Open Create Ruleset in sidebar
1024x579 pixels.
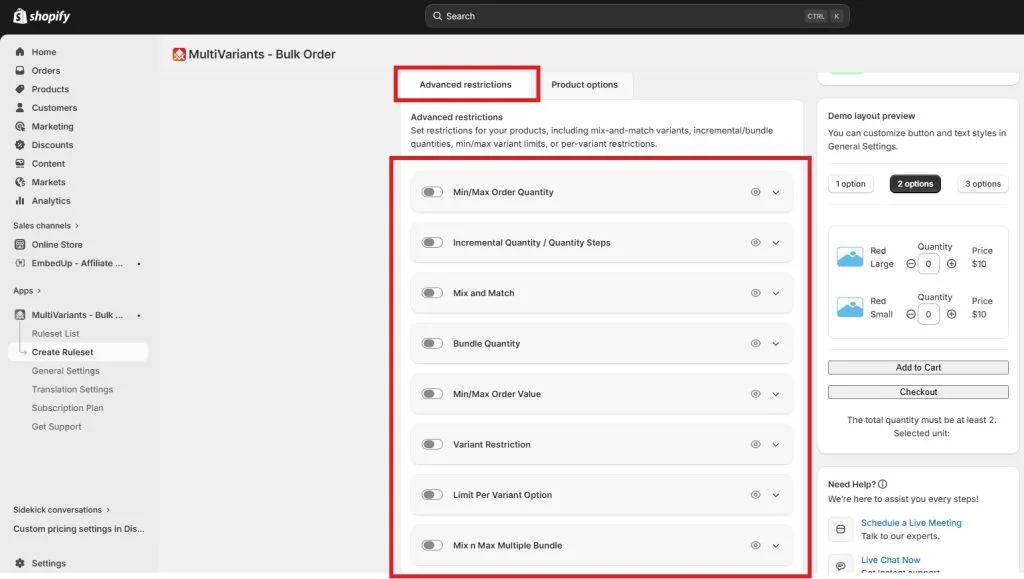point(78,352)
